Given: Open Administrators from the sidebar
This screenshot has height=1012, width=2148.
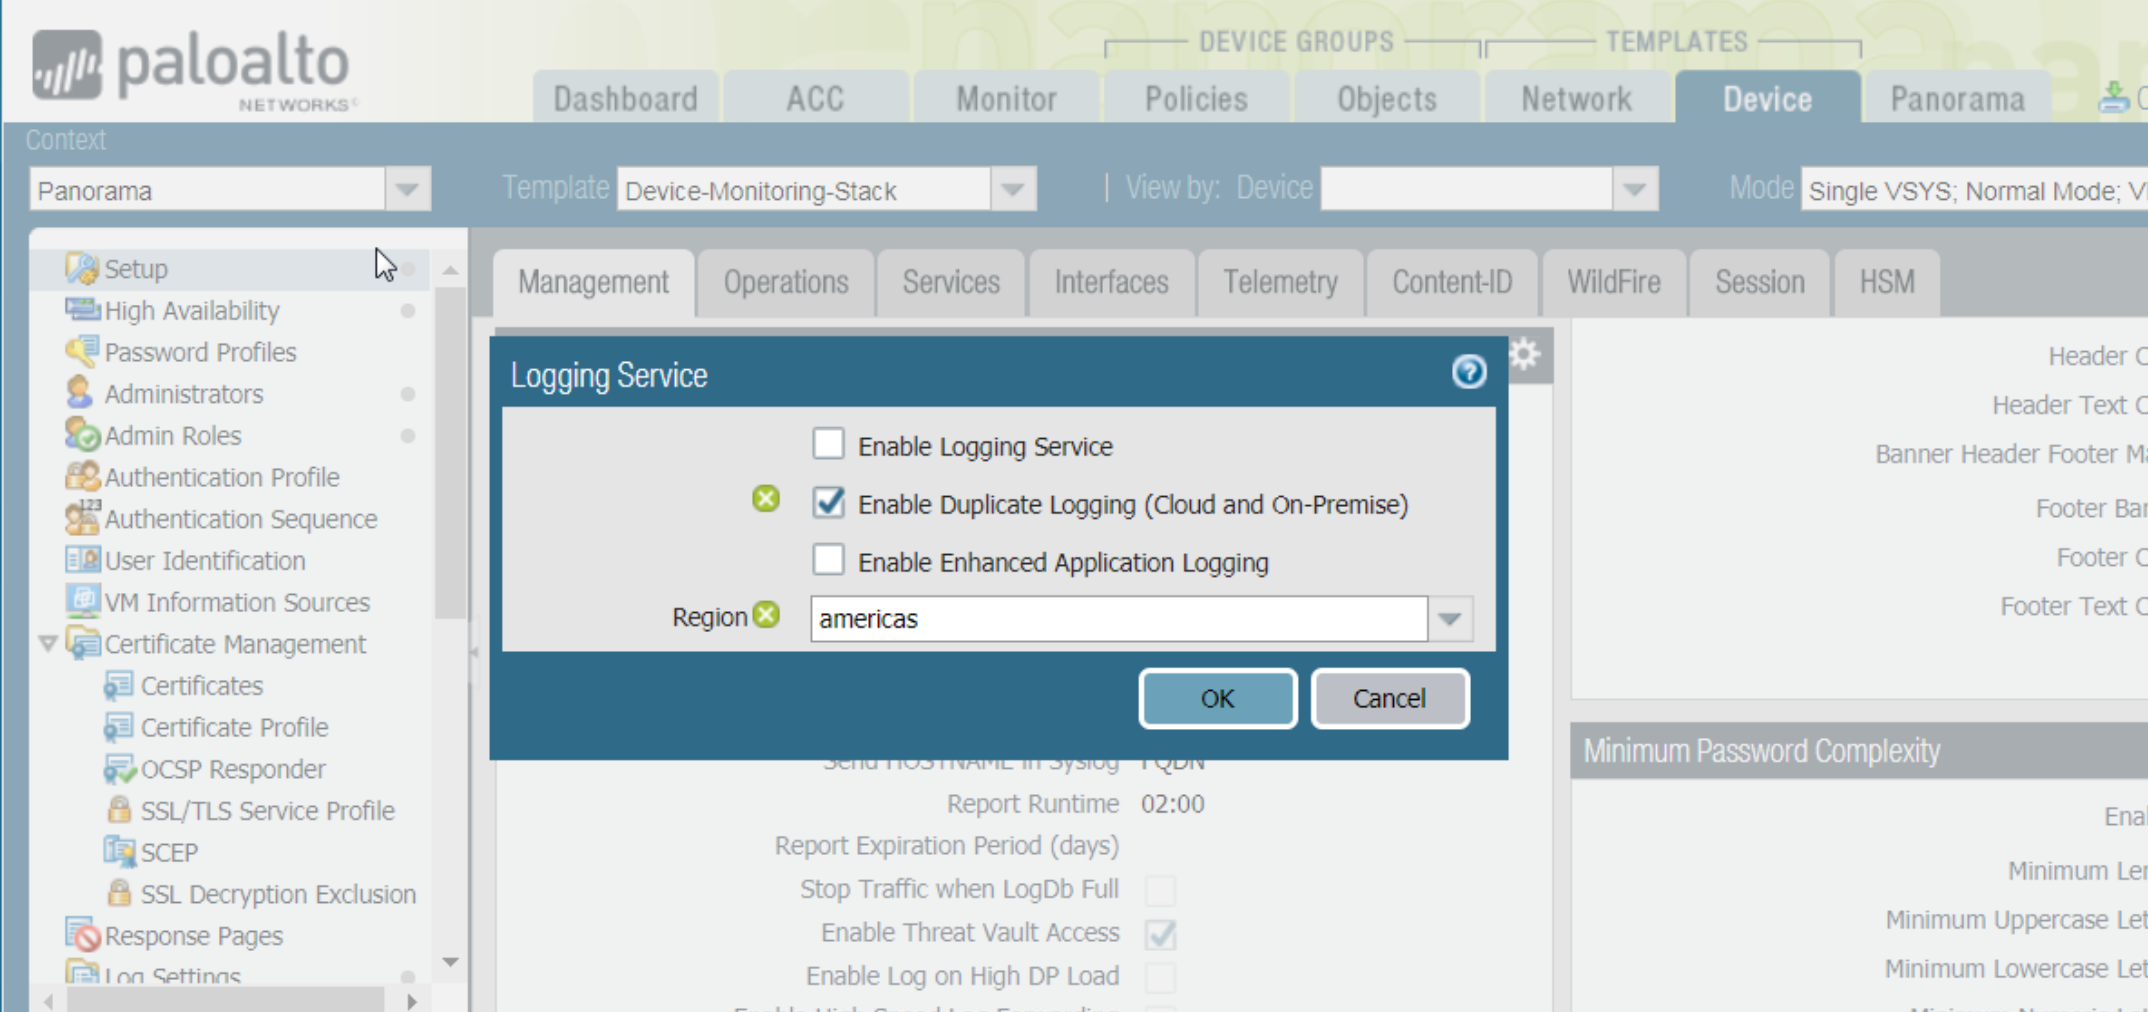Looking at the screenshot, I should (x=185, y=393).
